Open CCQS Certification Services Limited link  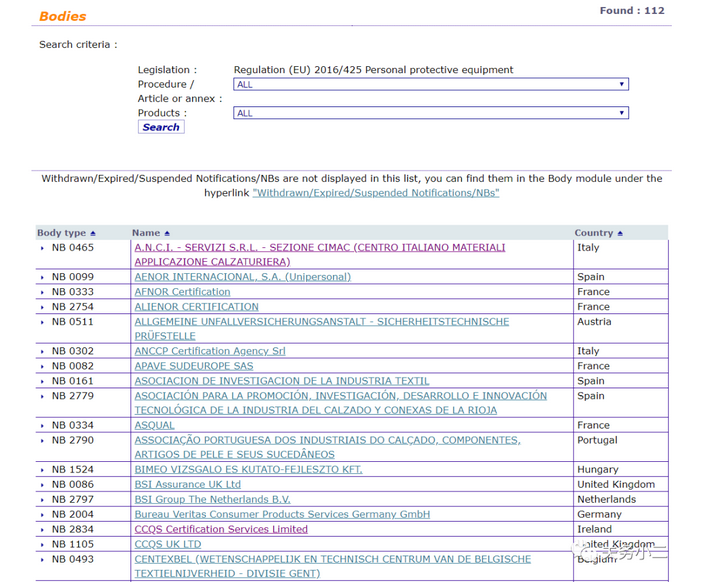(x=221, y=529)
